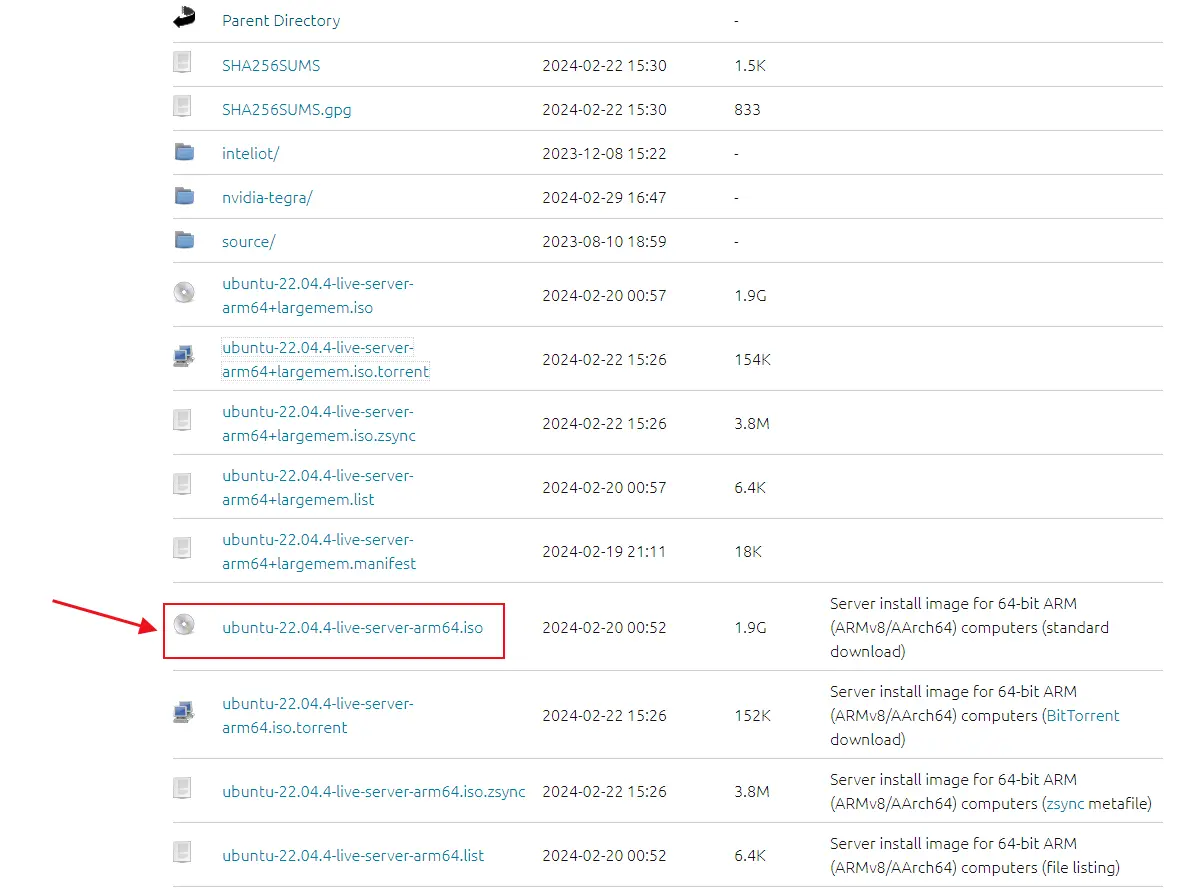Viewport: 1195px width, 890px height.
Task: Open the SHA256SUMS file link
Action: point(271,66)
